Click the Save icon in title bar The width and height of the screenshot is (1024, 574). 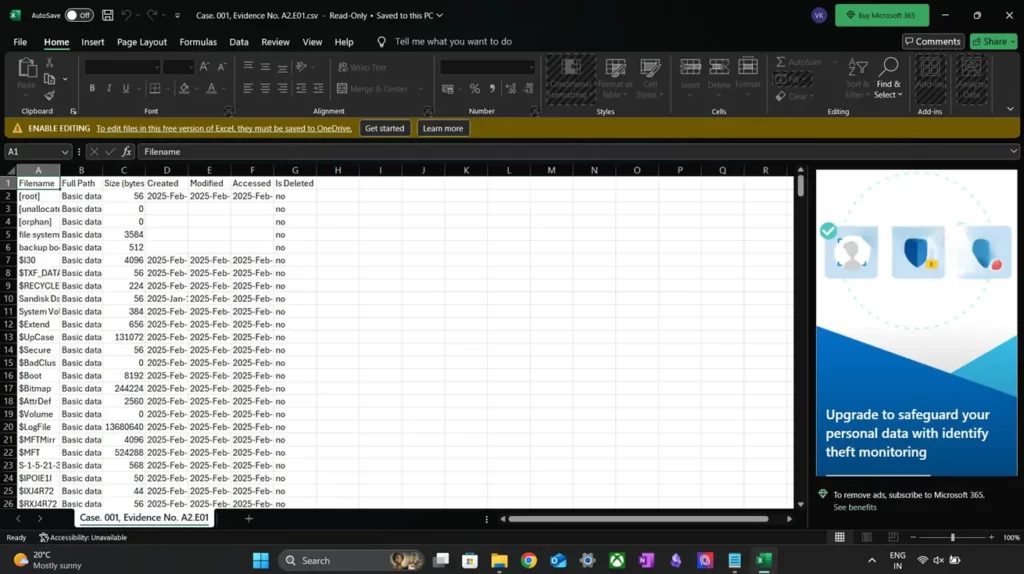pos(107,15)
